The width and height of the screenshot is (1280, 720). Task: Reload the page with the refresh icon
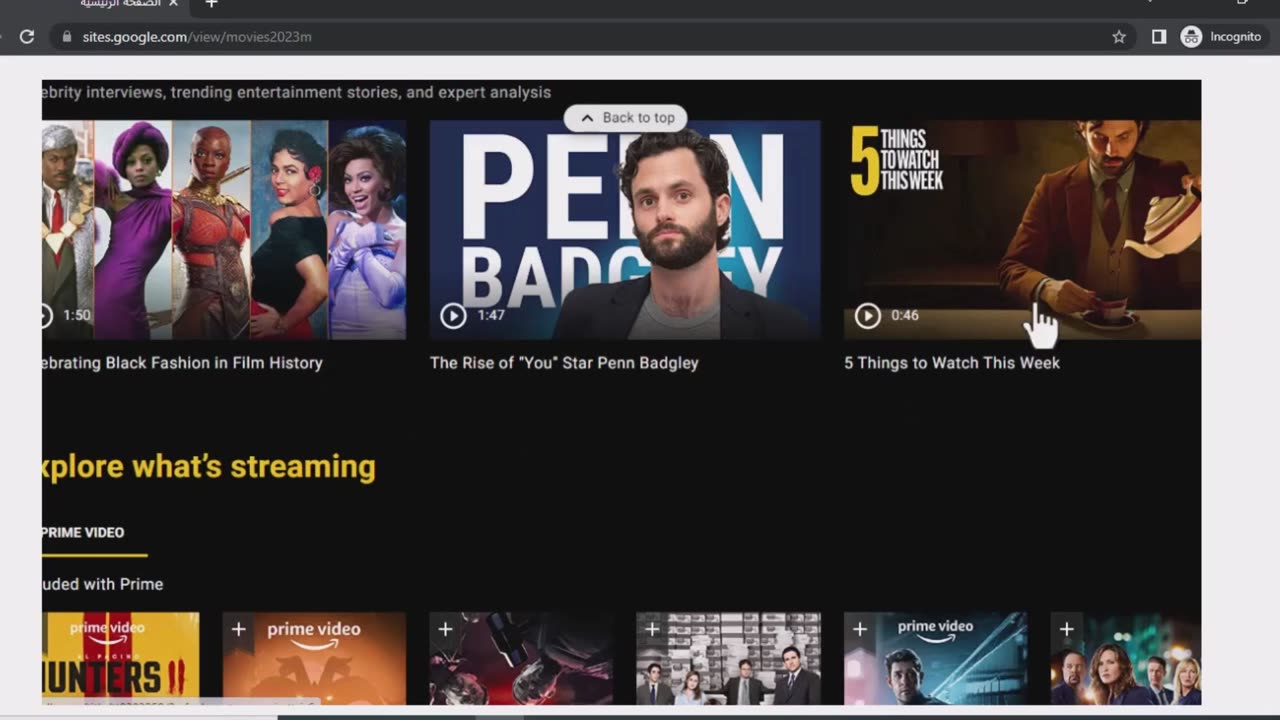[x=27, y=37]
